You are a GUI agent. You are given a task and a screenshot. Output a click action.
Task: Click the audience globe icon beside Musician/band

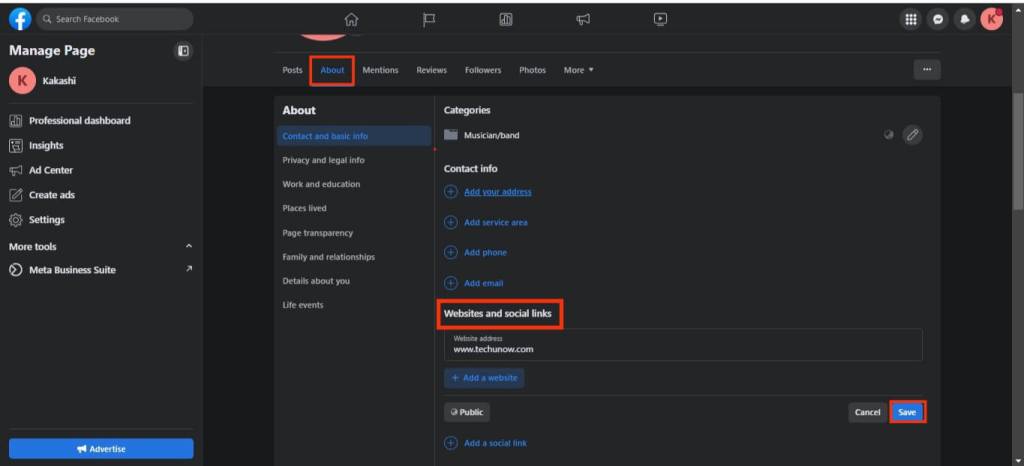tap(888, 135)
